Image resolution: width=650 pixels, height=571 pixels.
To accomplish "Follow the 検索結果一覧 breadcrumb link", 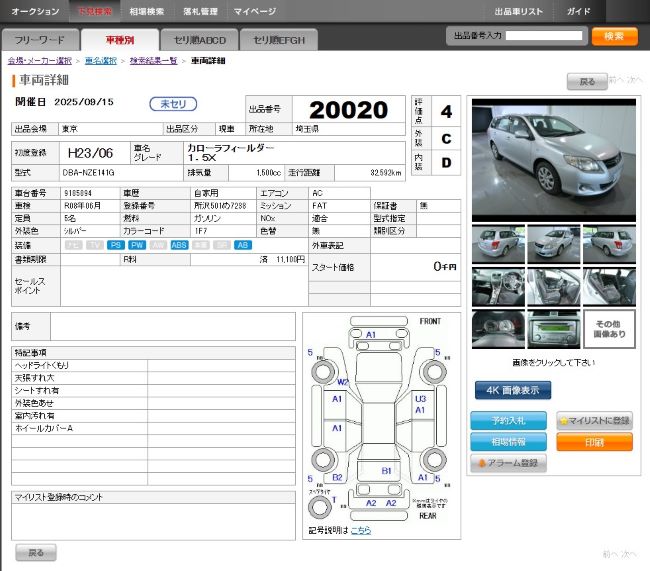I will [153, 61].
